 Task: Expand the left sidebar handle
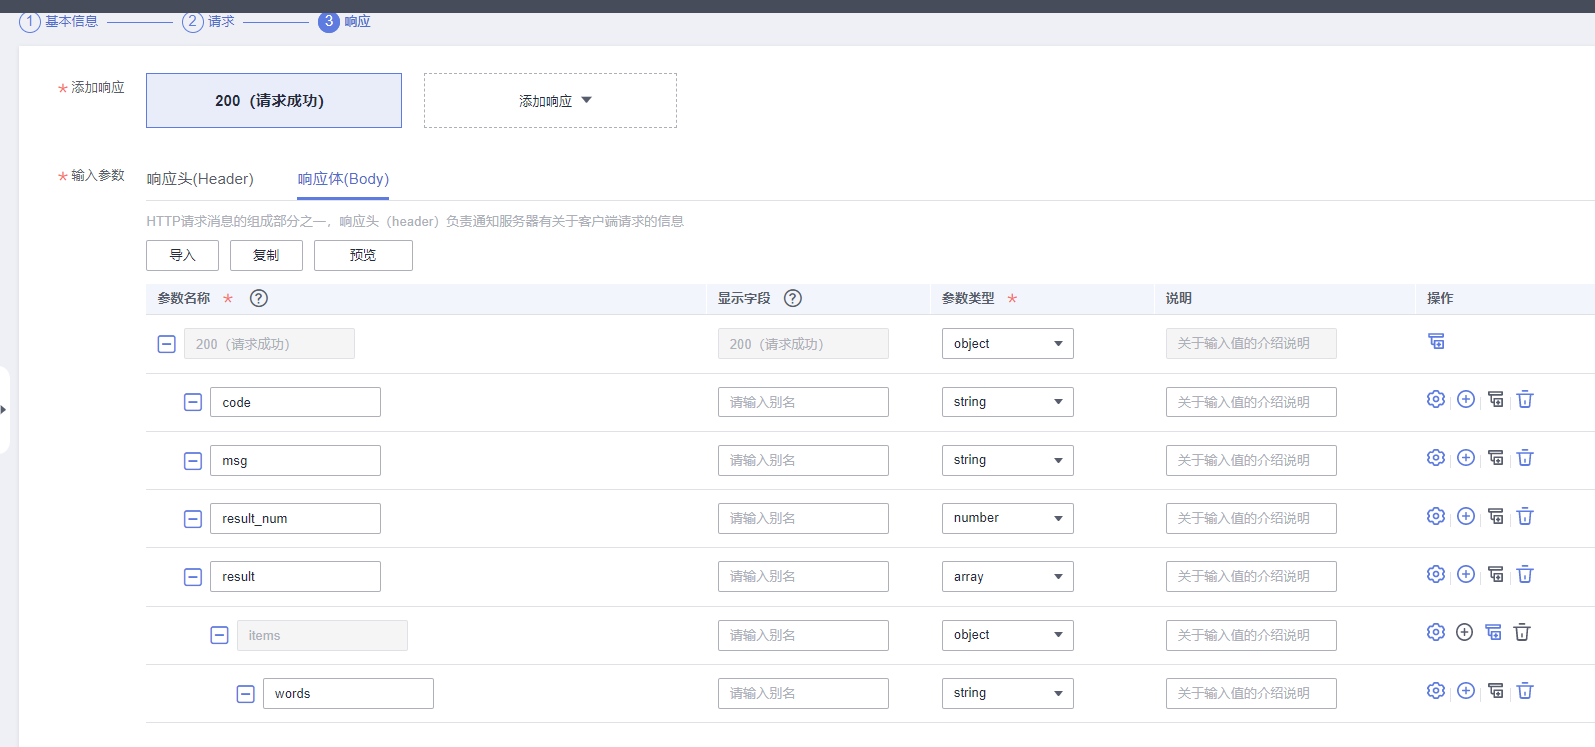tap(4, 409)
